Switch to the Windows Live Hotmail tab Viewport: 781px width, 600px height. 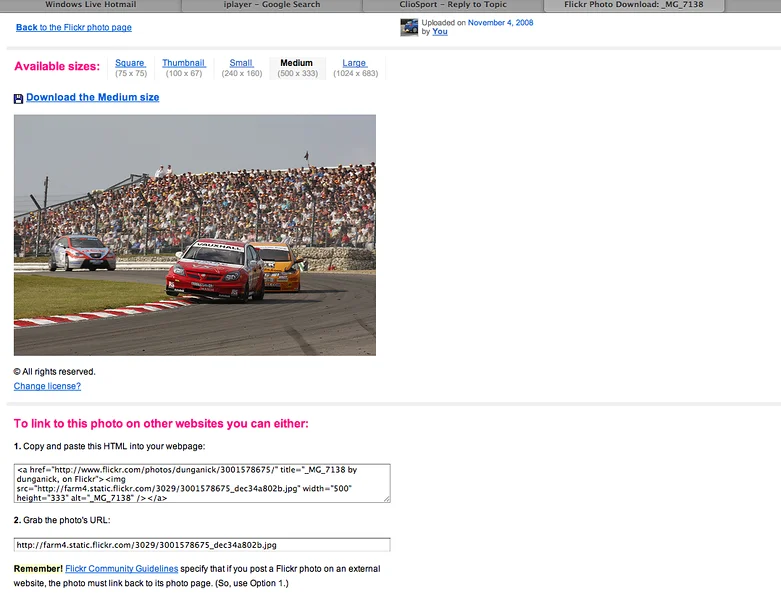(x=91, y=5)
